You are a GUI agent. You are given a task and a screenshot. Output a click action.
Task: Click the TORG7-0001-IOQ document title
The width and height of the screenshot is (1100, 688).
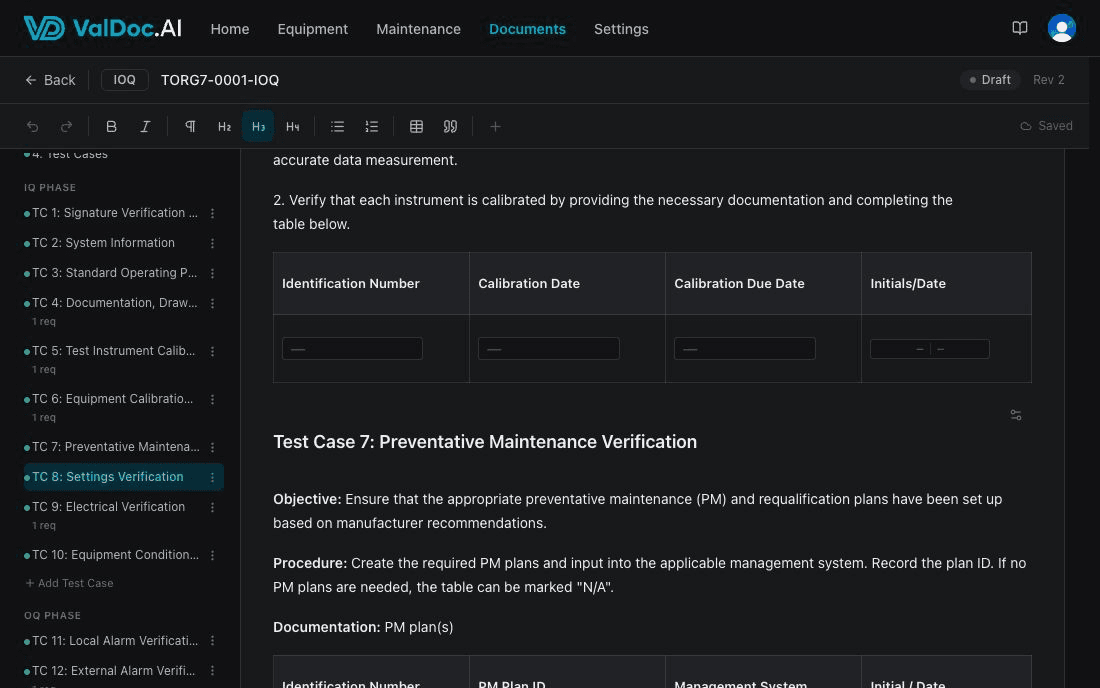220,80
